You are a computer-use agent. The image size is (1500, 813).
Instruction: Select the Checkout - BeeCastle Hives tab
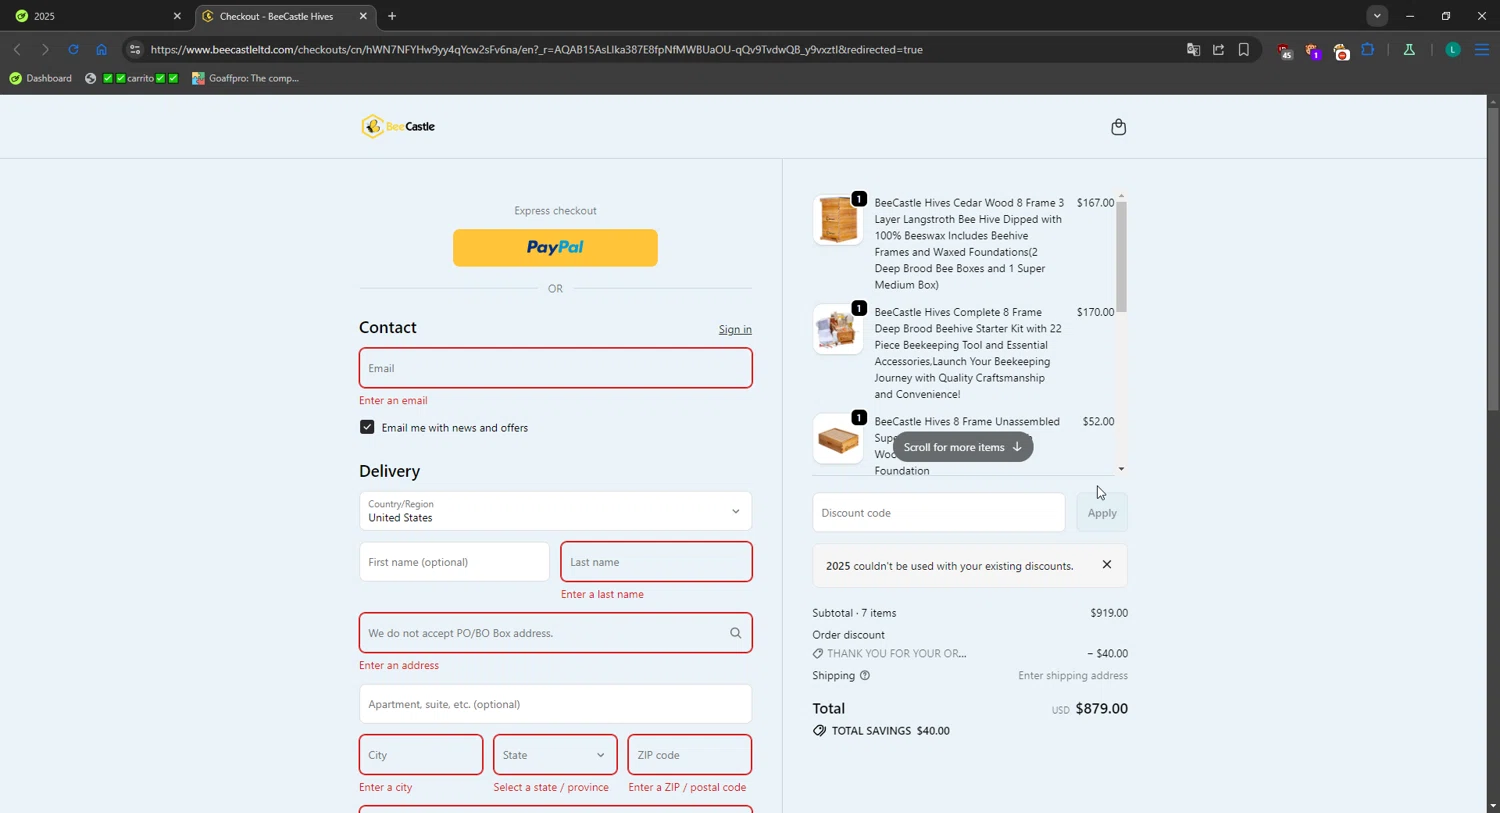click(284, 16)
